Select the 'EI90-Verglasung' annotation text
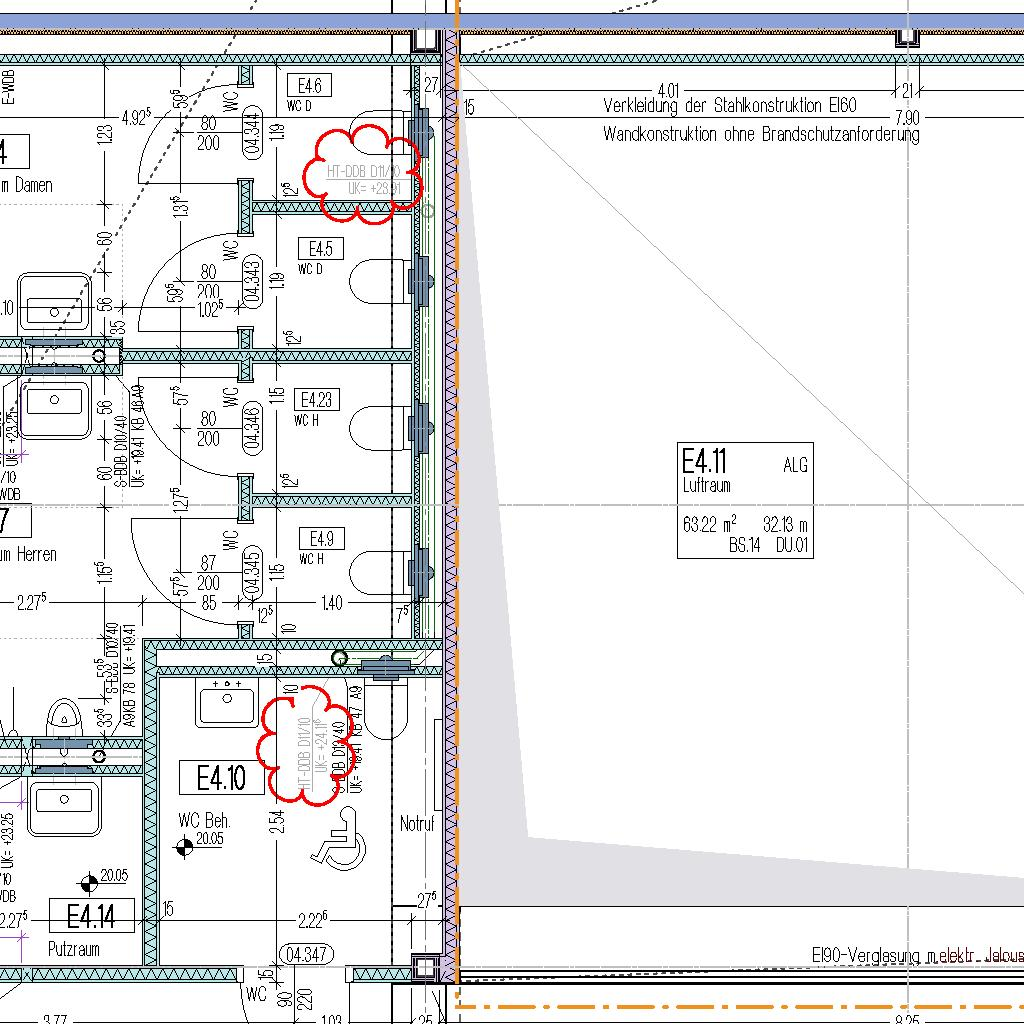The height and width of the screenshot is (1024, 1024). point(915,956)
